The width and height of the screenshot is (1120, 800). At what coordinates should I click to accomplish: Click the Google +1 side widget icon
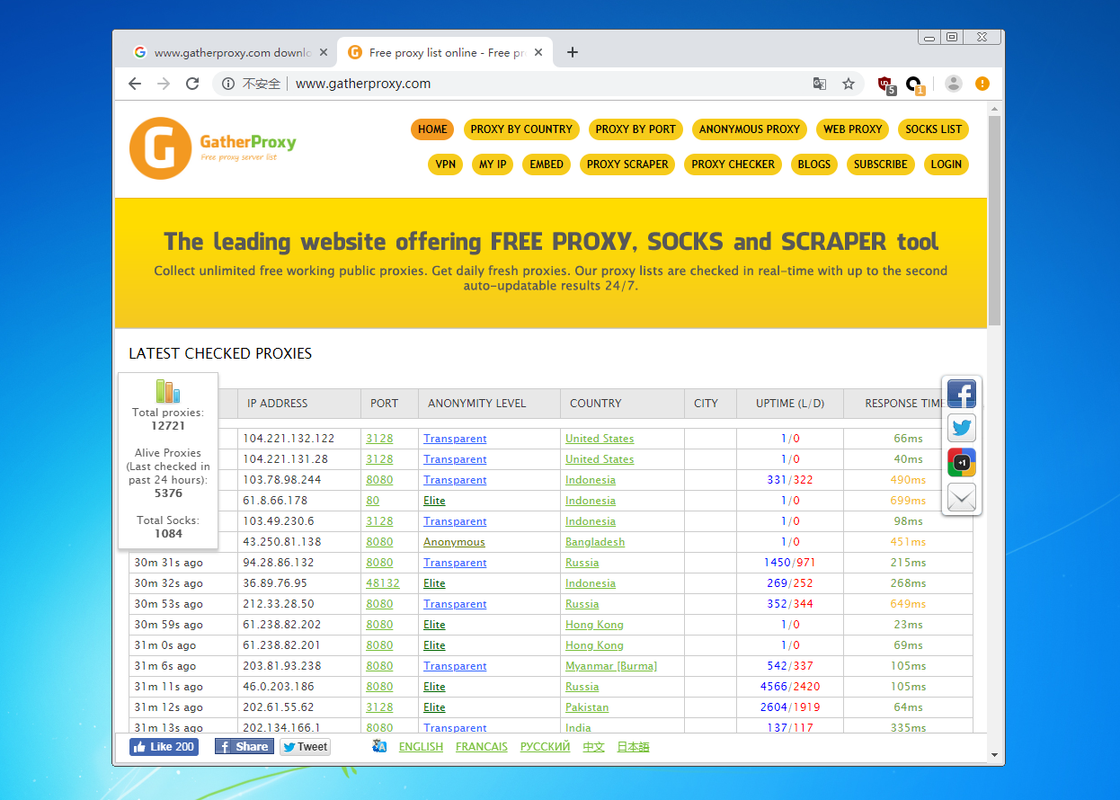(961, 463)
